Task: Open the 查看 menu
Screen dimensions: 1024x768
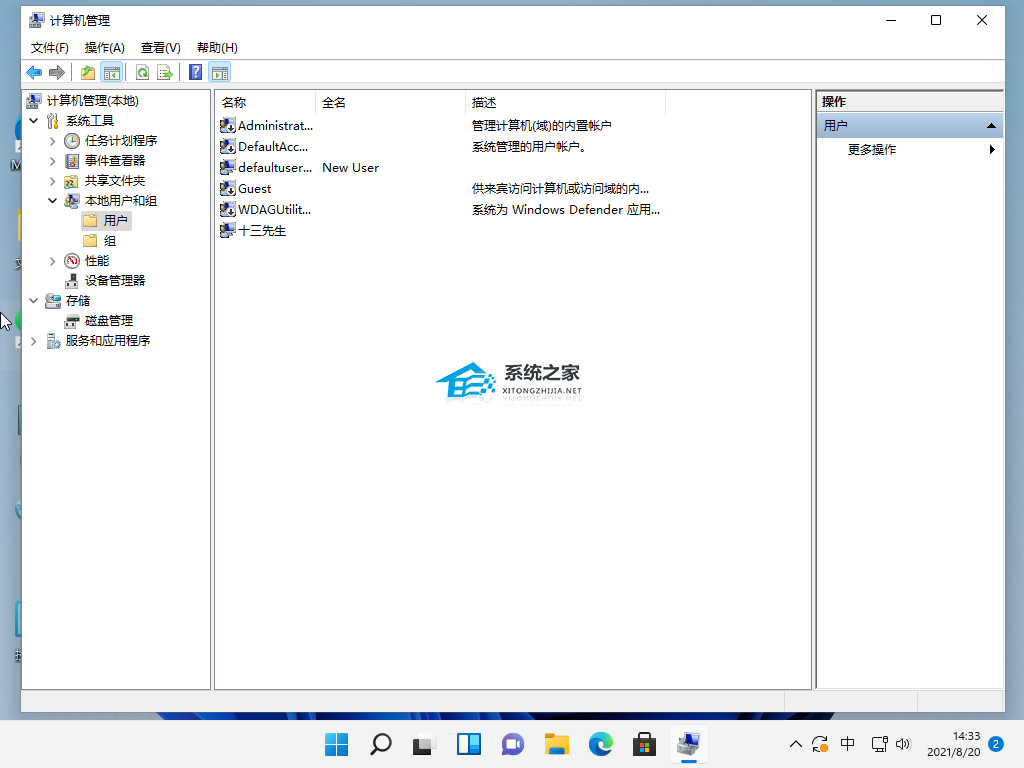Action: pos(160,47)
